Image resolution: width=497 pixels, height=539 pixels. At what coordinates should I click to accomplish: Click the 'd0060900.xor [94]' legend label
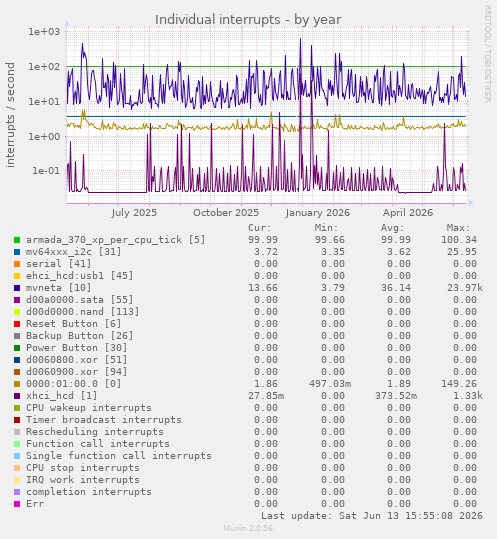pos(77,372)
